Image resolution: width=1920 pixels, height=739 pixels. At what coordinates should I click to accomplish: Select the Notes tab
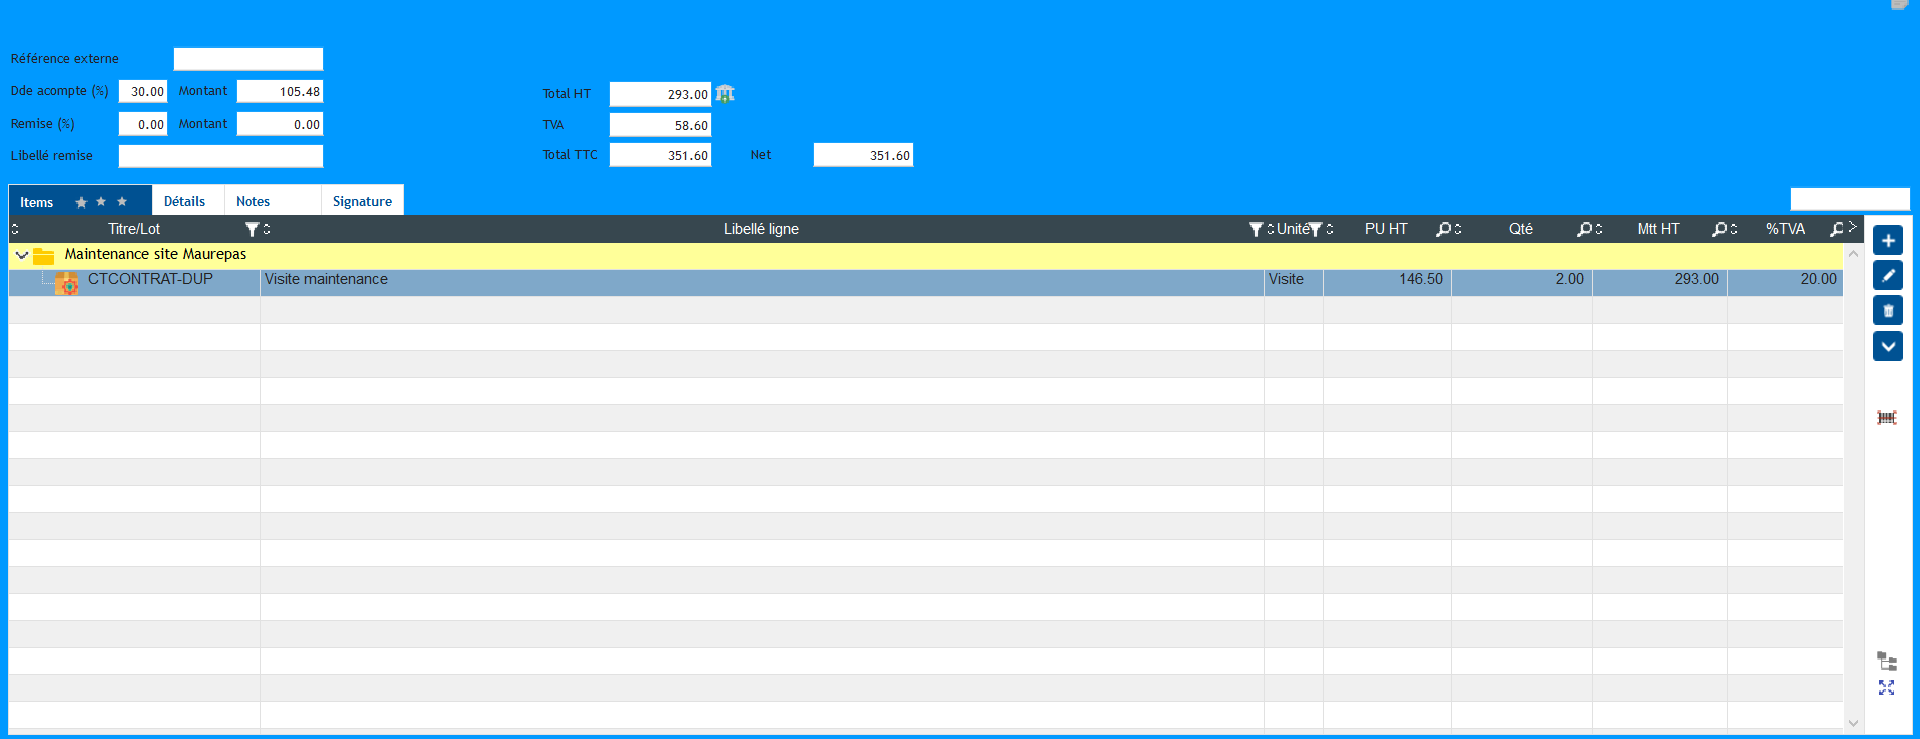(253, 201)
